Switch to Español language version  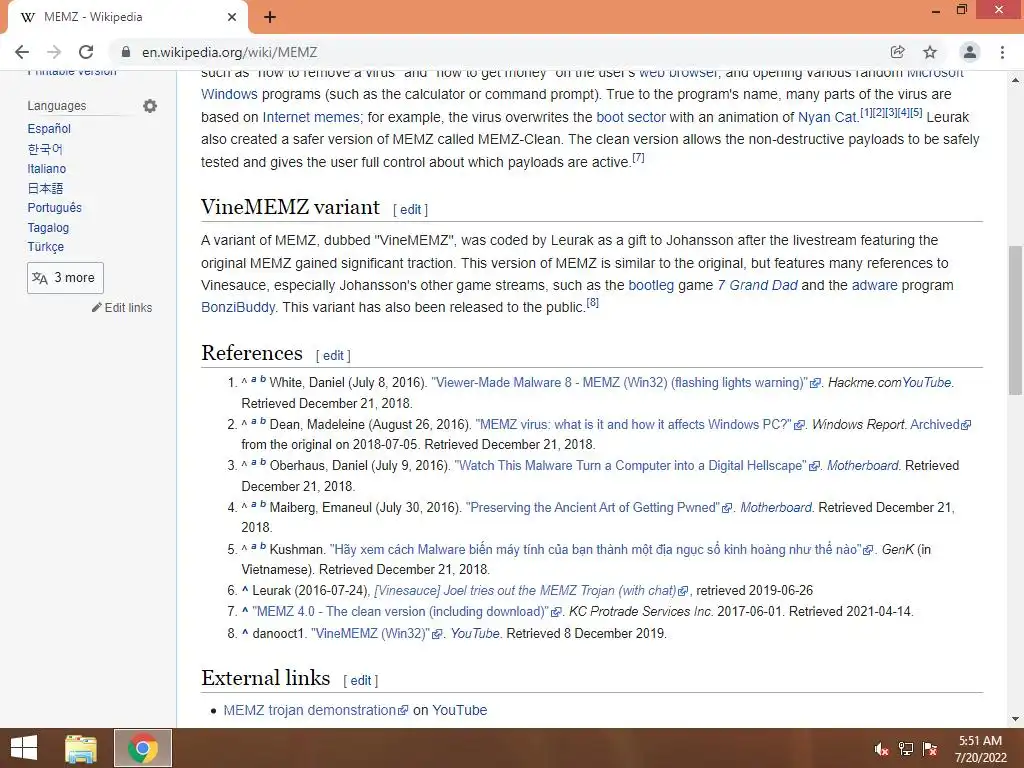pos(49,129)
